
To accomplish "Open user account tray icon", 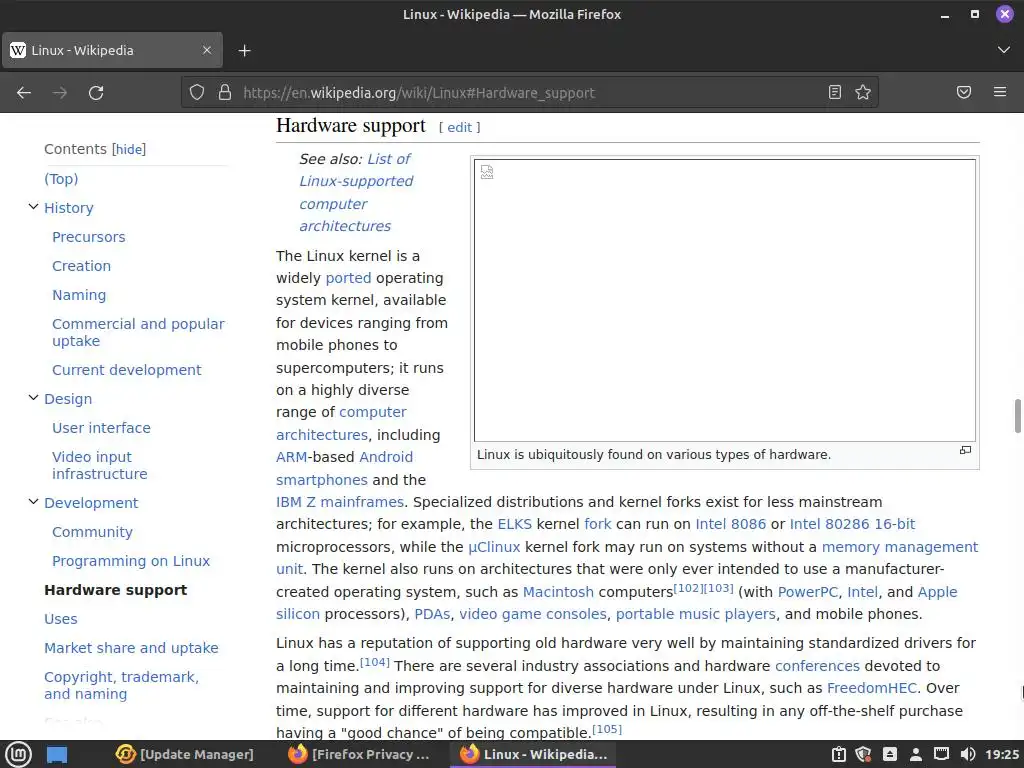I will click(x=916, y=754).
